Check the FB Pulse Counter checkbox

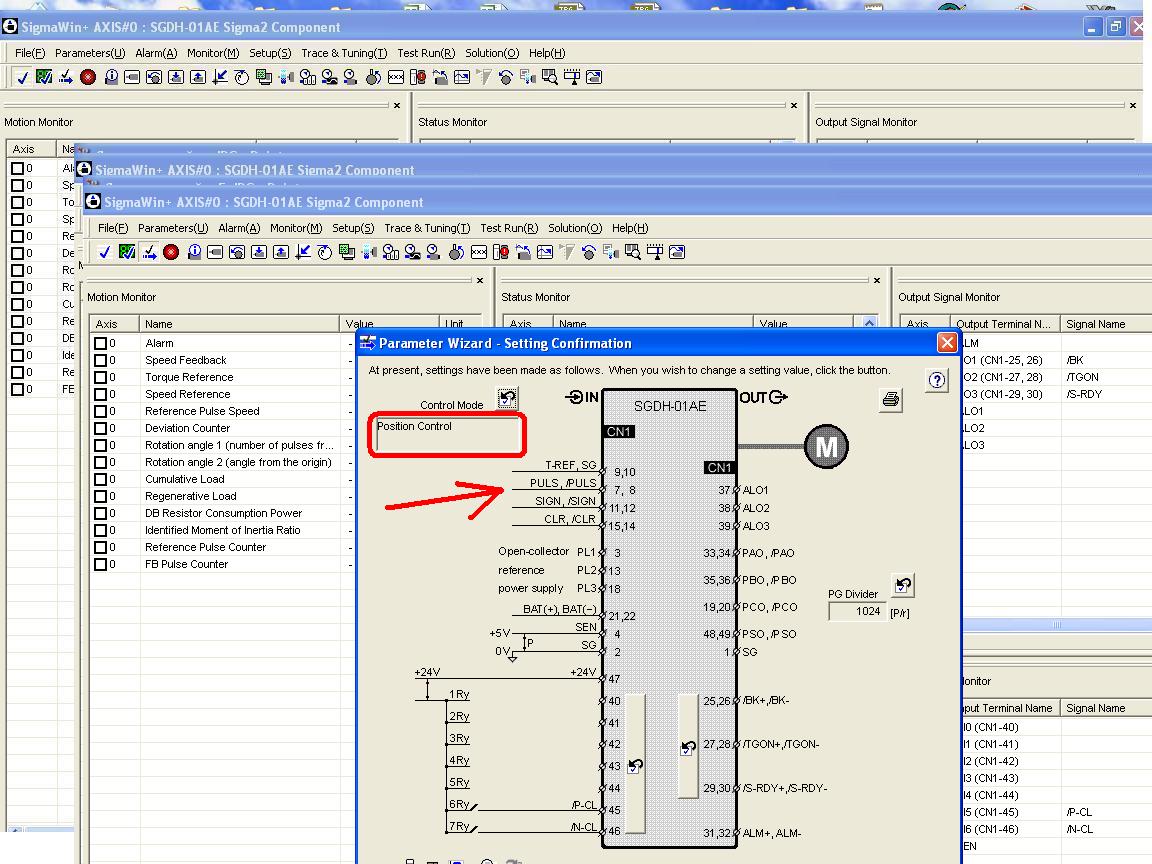point(101,564)
